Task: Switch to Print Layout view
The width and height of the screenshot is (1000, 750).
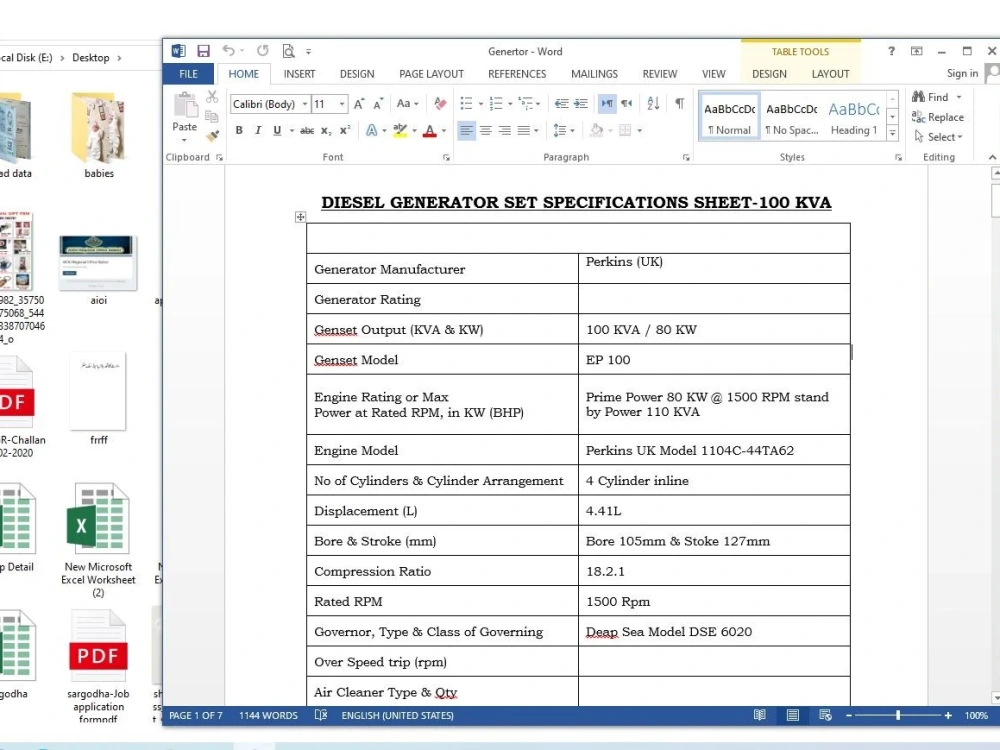Action: [793, 715]
